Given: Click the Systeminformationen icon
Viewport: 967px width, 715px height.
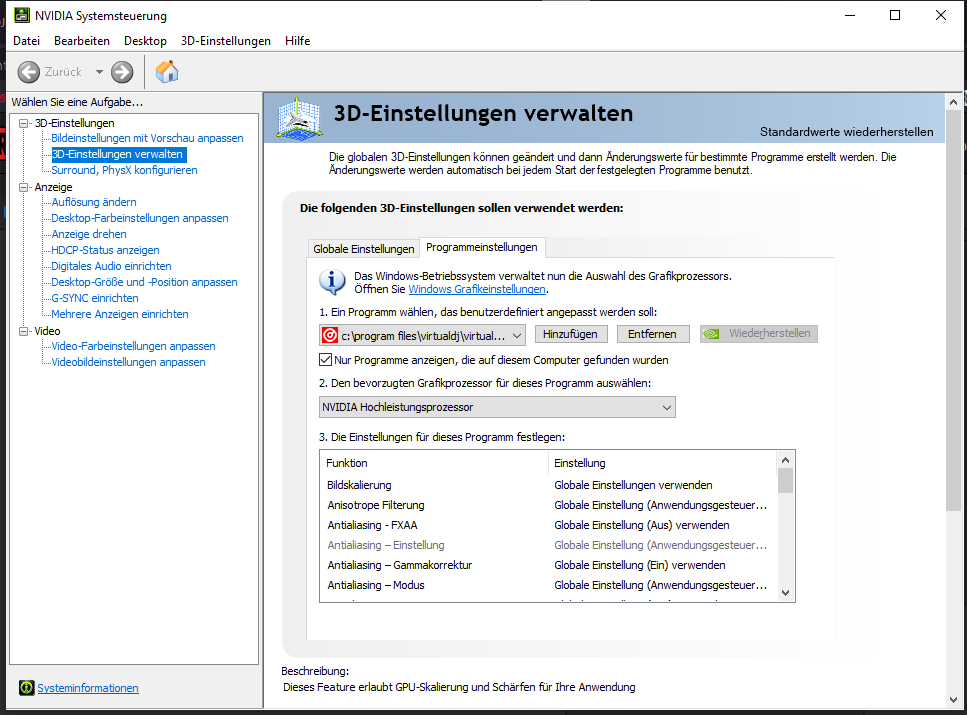Looking at the screenshot, I should point(26,688).
